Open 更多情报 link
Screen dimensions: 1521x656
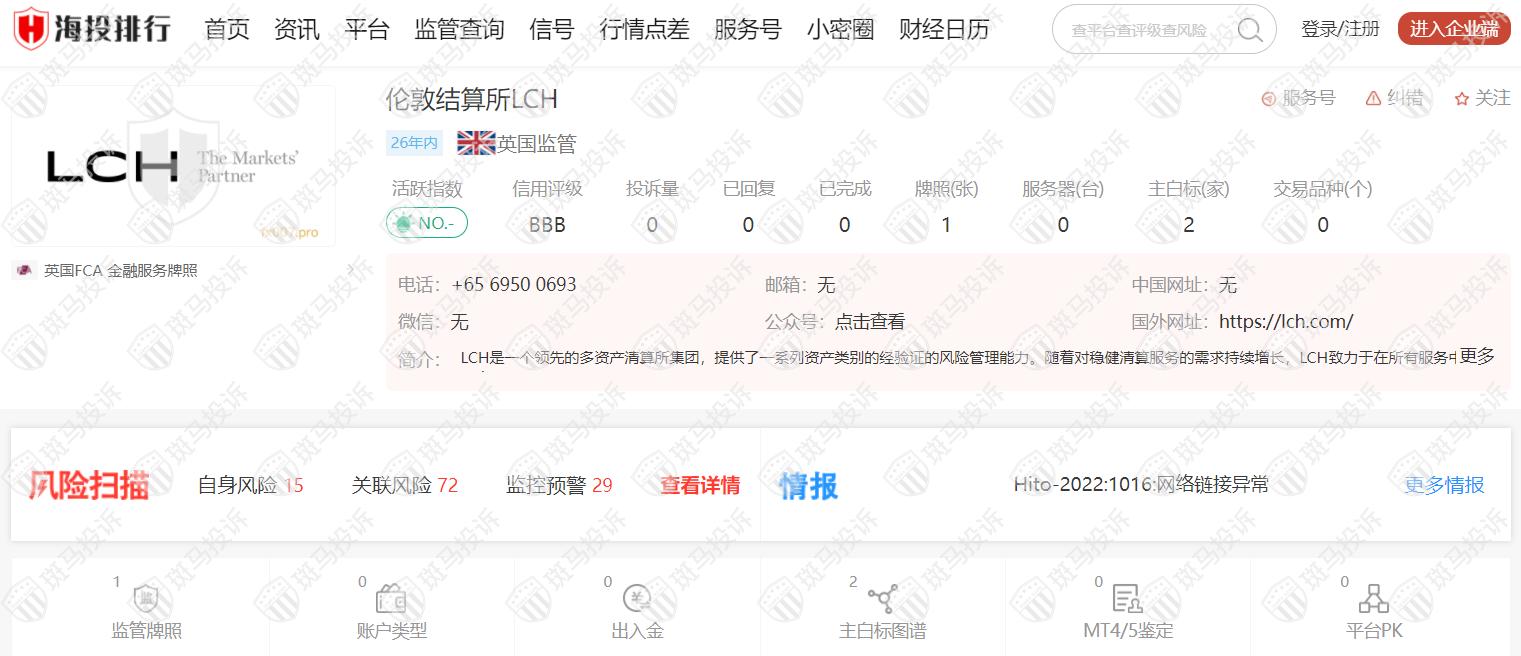1444,485
